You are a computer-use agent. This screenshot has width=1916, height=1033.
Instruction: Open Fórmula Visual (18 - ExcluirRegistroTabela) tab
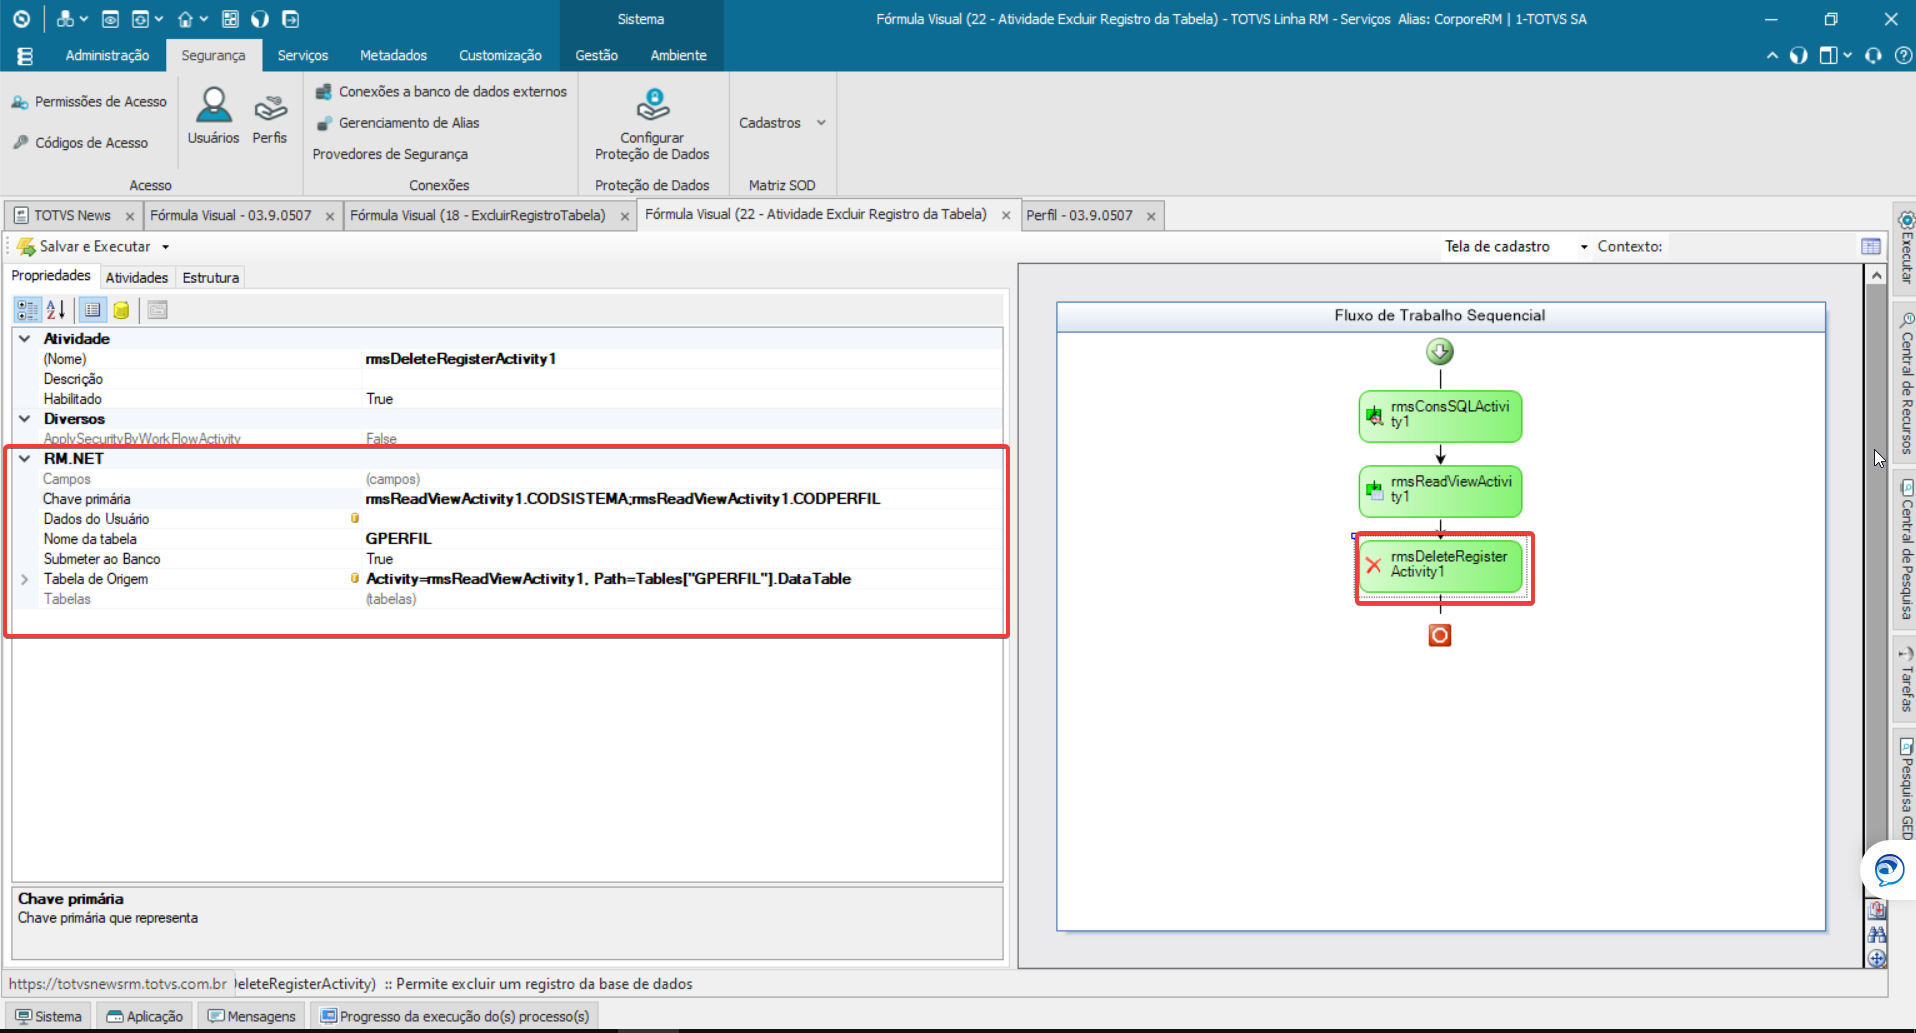click(x=478, y=215)
